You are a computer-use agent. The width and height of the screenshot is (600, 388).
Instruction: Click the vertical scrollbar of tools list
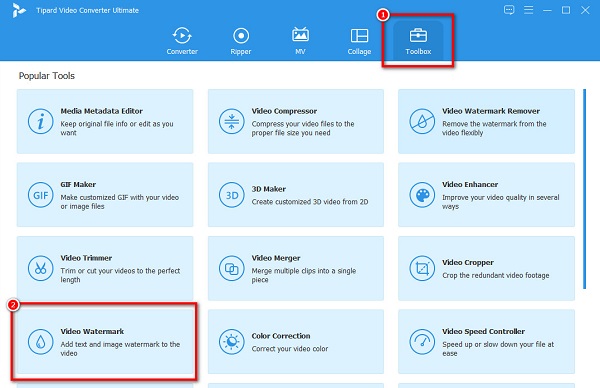[584, 189]
